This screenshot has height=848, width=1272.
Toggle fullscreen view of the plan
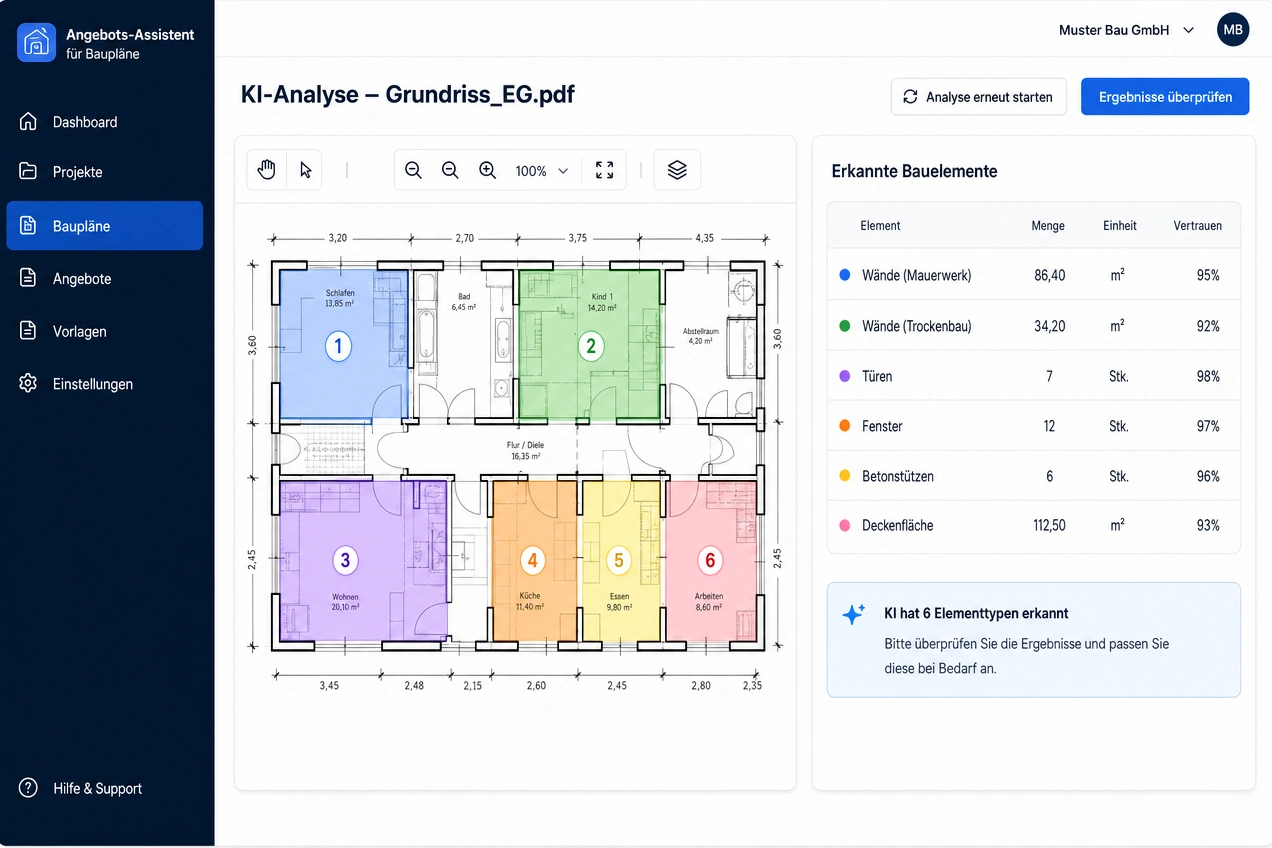(x=604, y=170)
